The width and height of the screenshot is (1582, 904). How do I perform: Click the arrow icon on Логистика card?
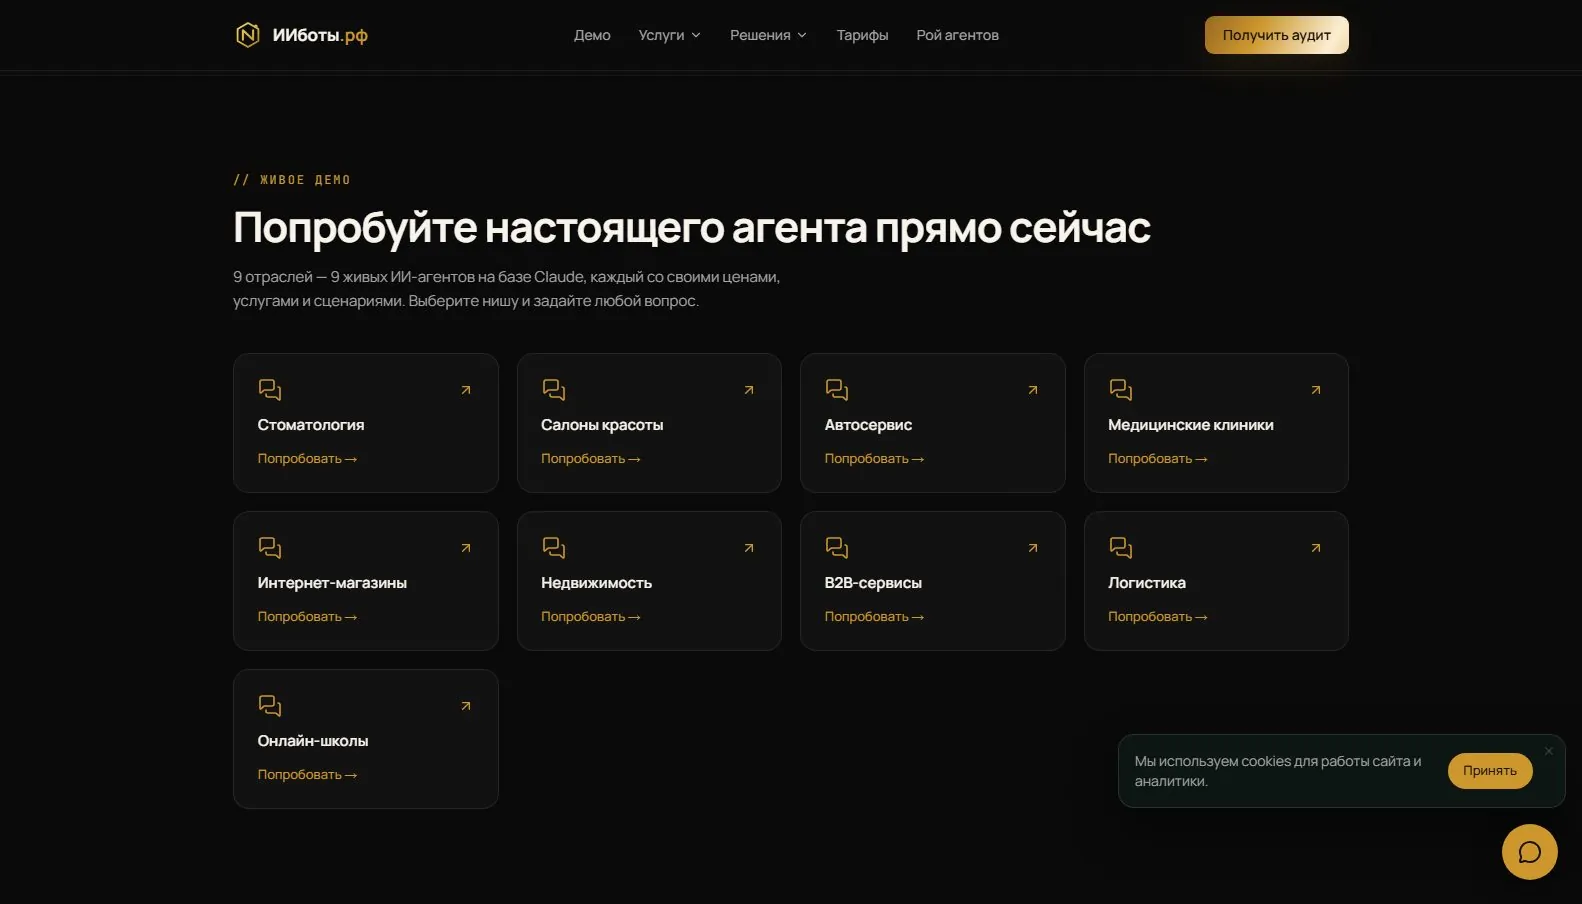click(1316, 548)
